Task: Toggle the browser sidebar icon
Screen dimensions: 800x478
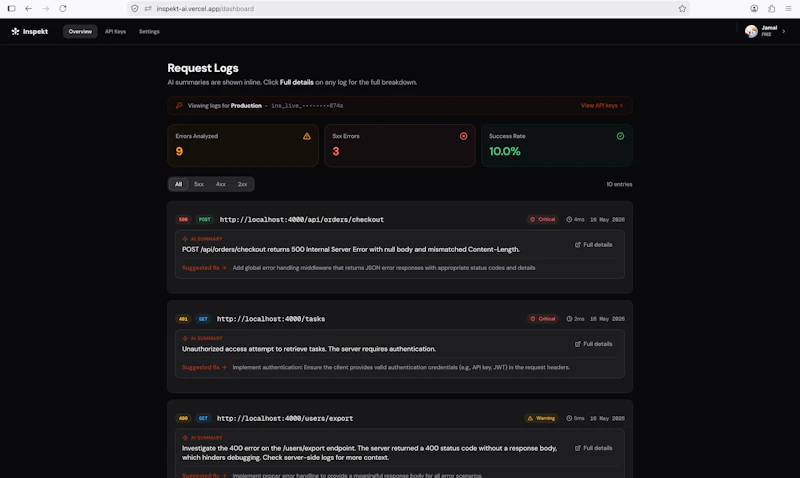Action: 11,9
